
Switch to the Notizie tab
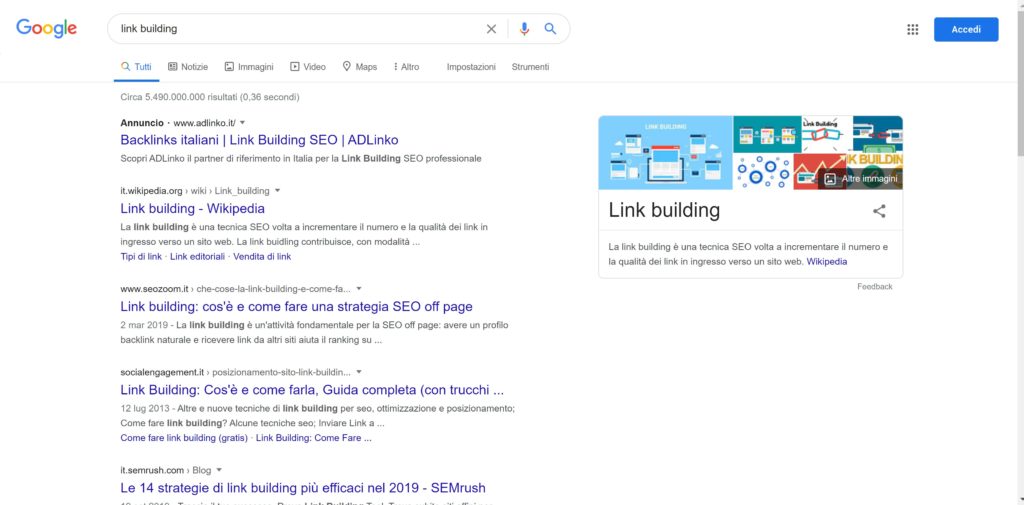tap(188, 67)
